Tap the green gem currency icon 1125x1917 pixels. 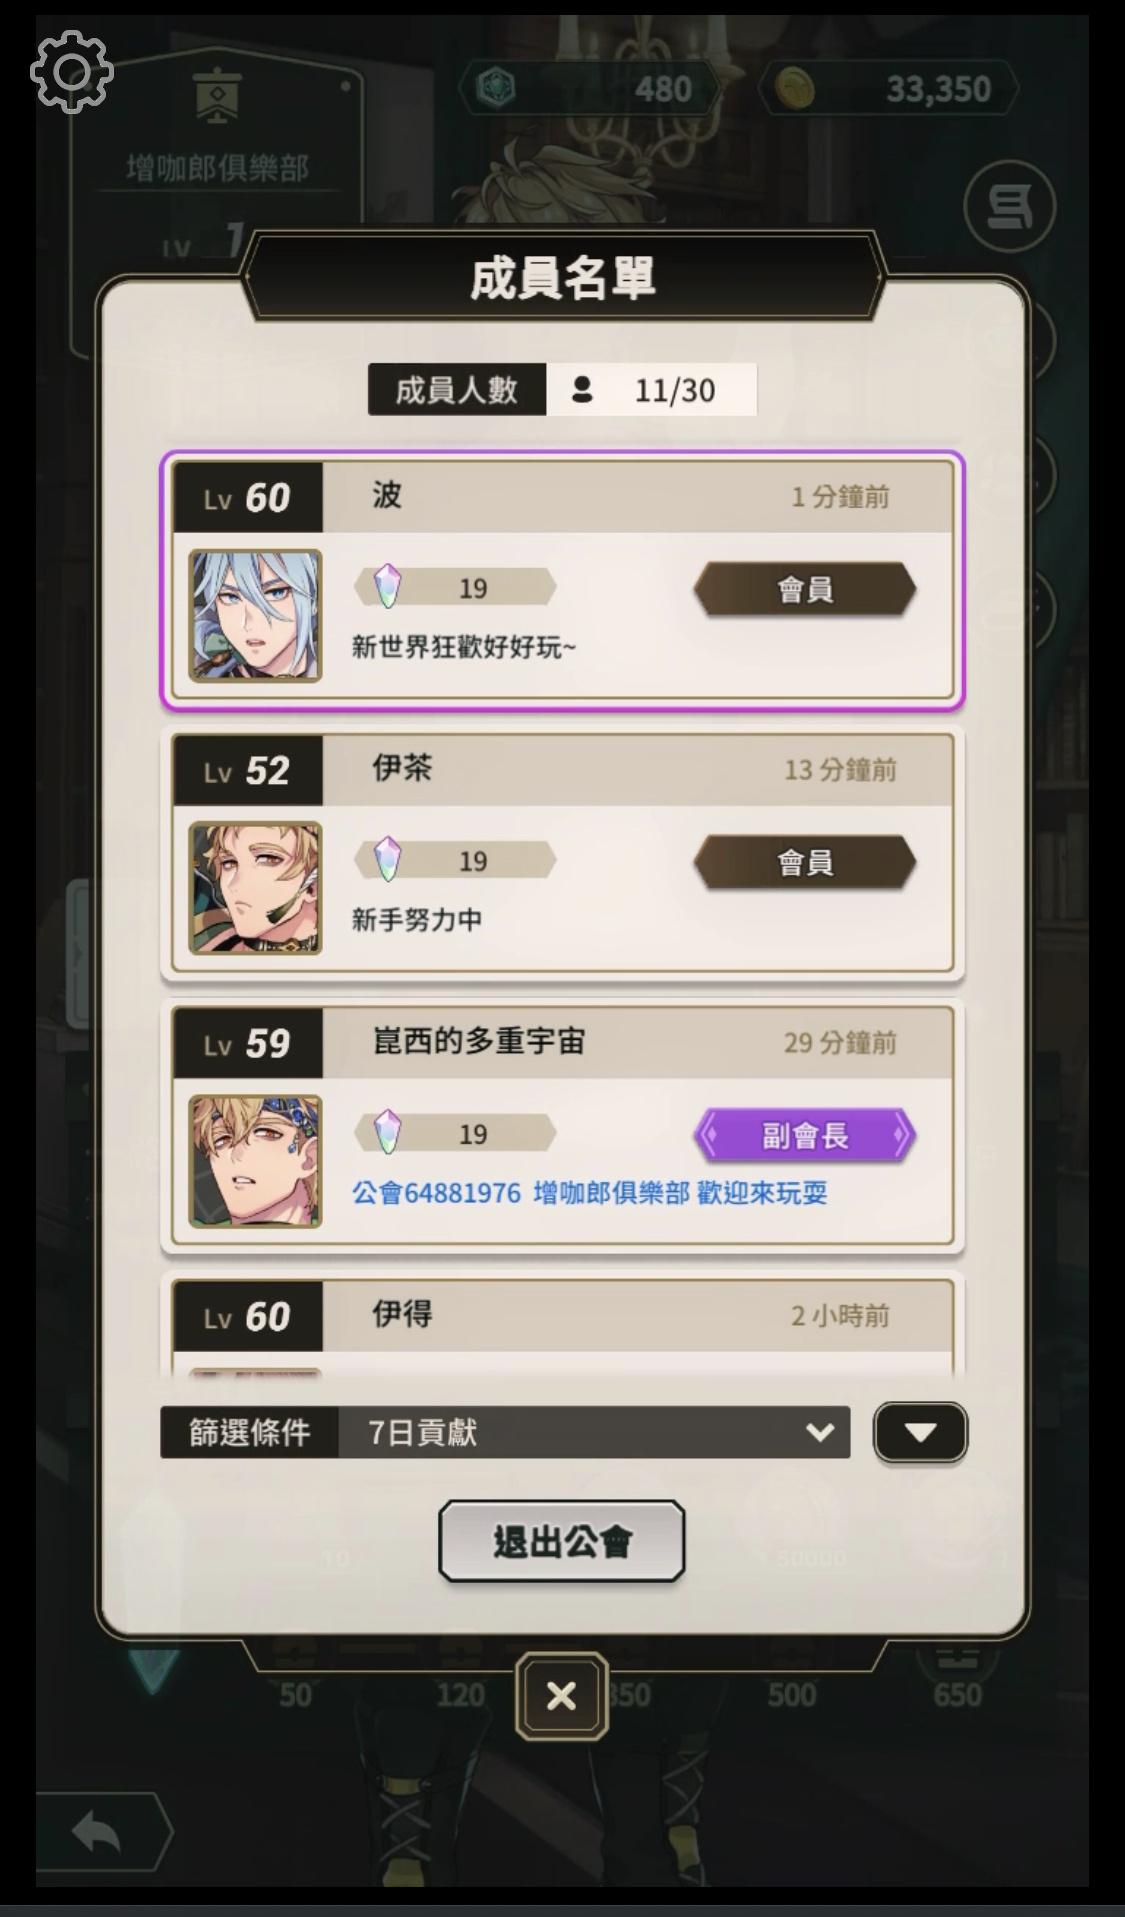tap(495, 89)
